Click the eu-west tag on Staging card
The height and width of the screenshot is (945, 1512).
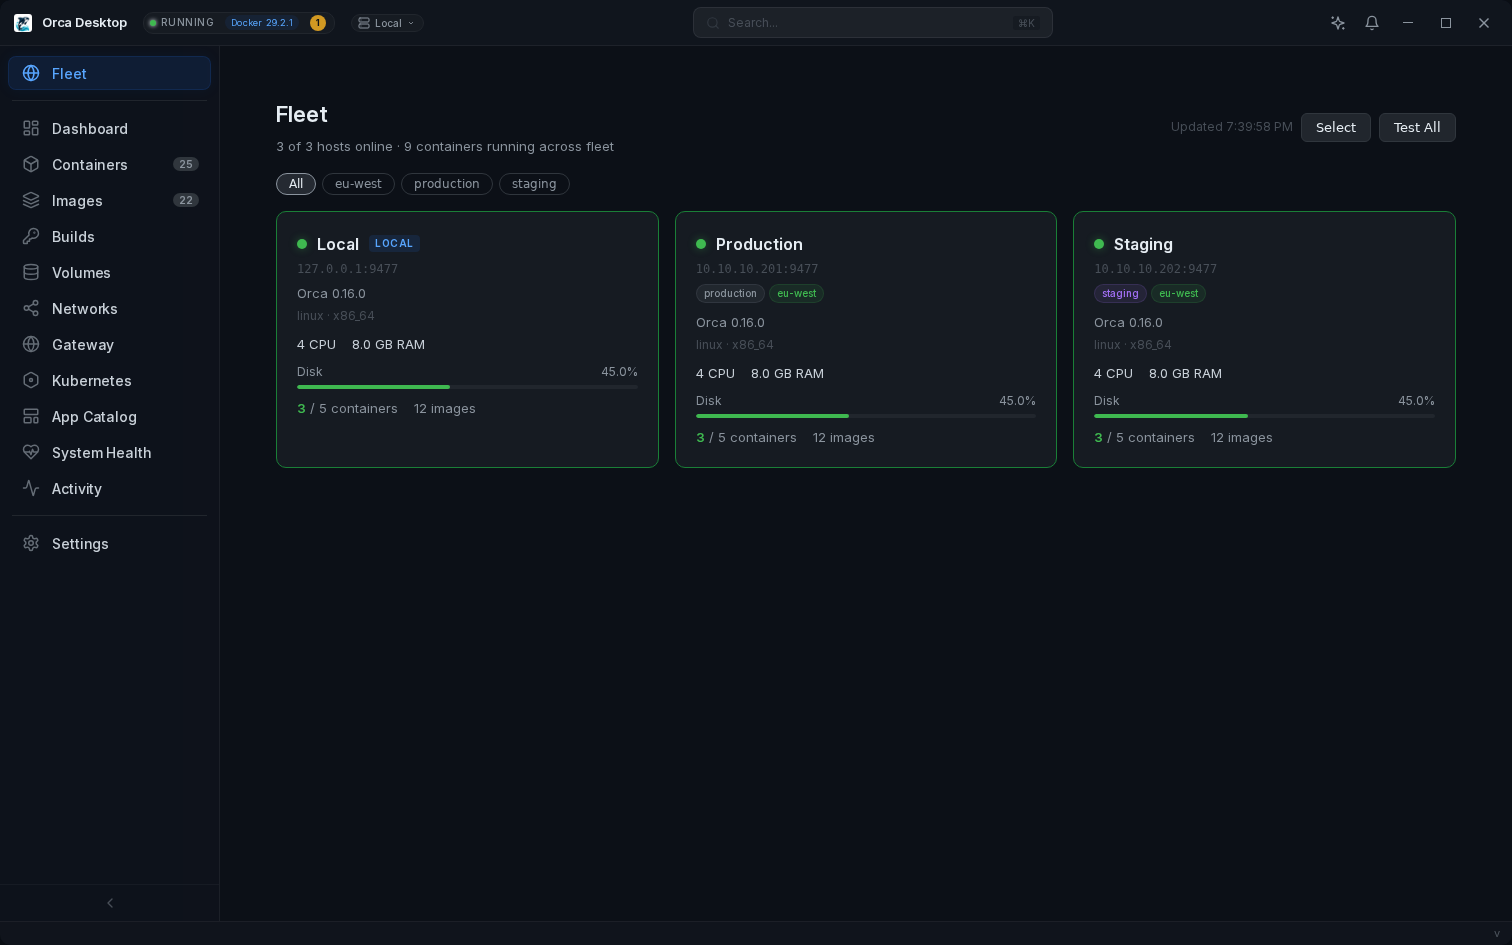1179,294
